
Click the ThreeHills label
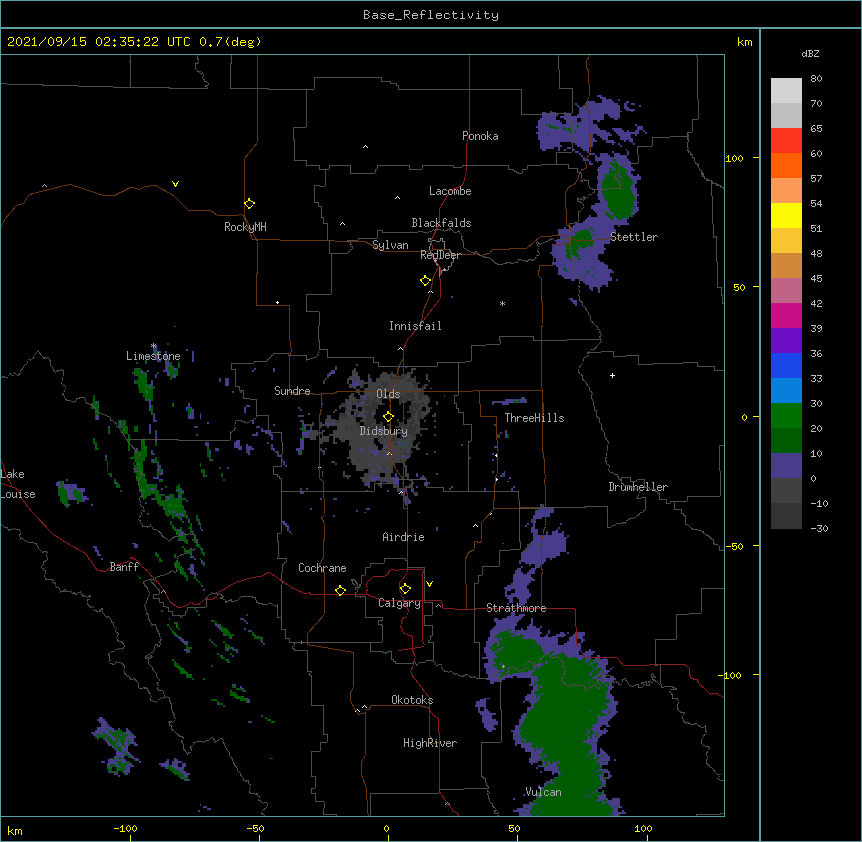click(534, 418)
